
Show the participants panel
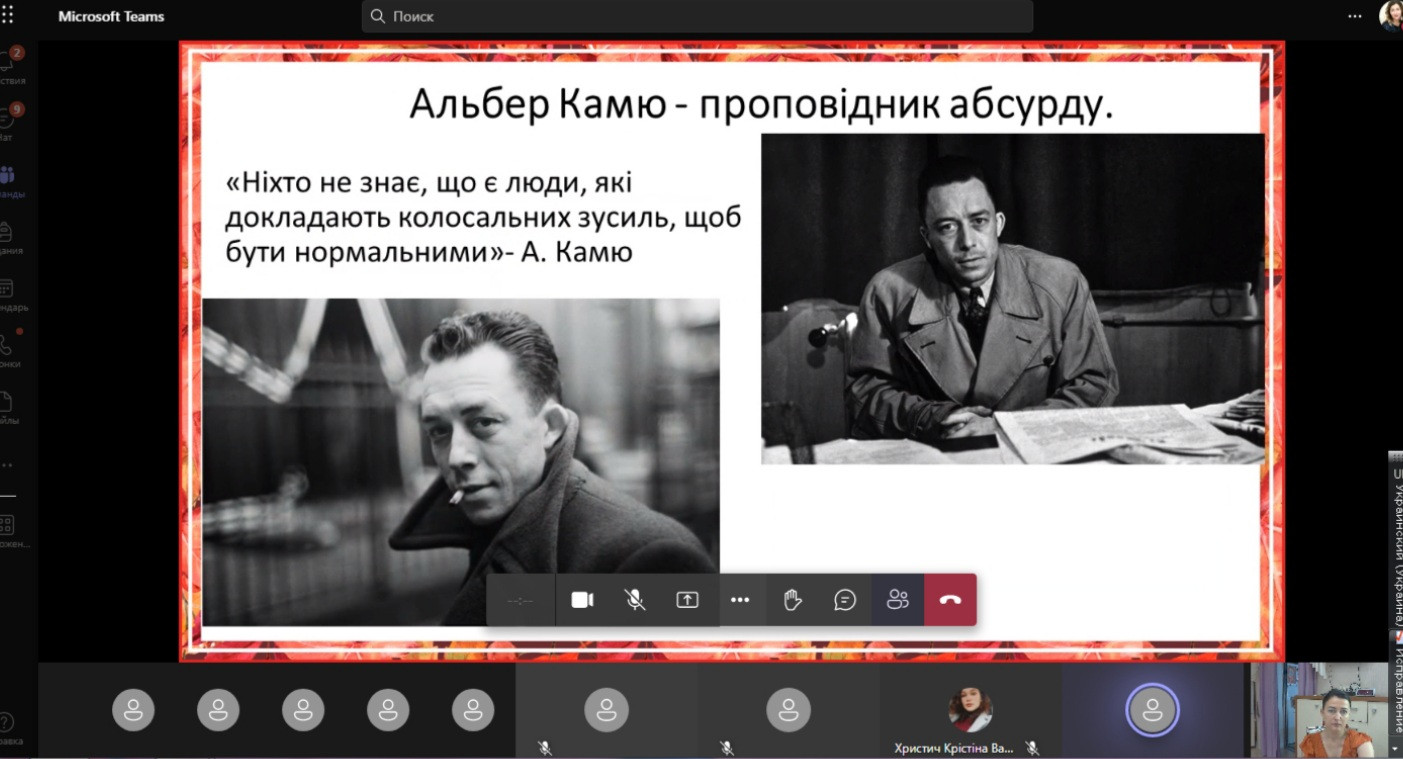(898, 600)
